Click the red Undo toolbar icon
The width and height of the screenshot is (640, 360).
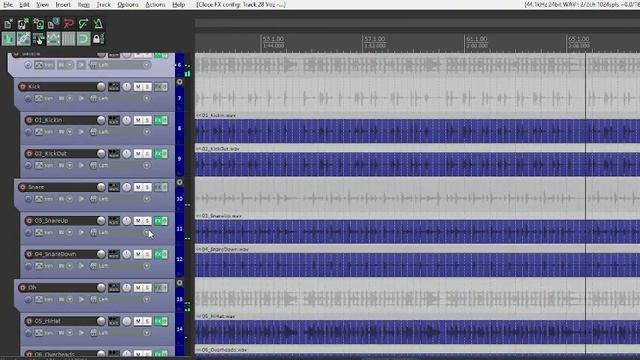point(69,24)
